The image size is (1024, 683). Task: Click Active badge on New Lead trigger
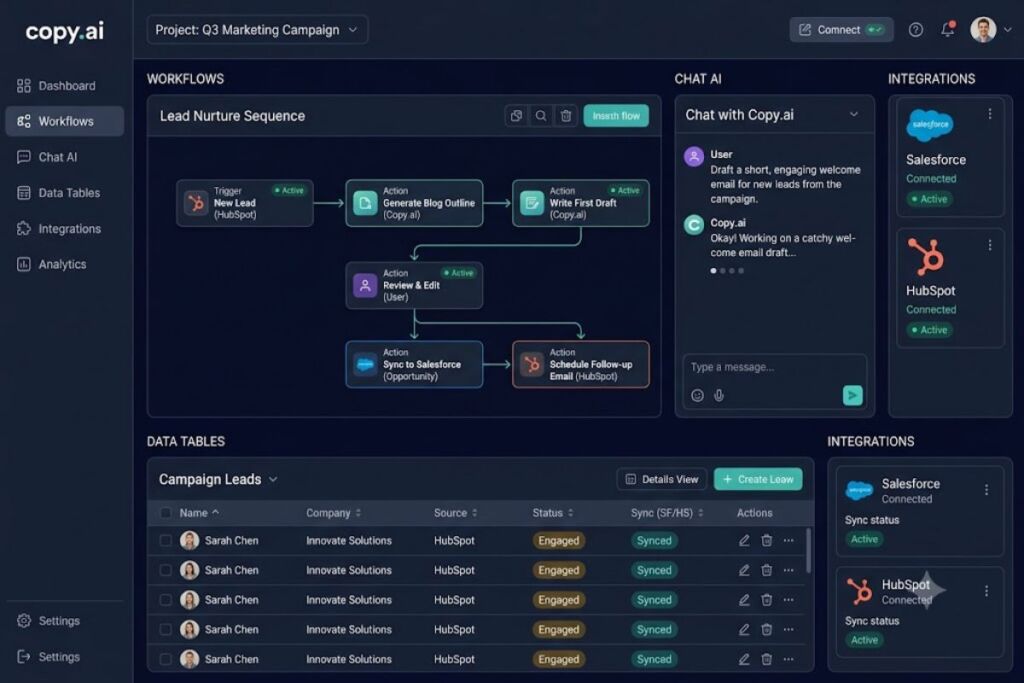point(290,191)
